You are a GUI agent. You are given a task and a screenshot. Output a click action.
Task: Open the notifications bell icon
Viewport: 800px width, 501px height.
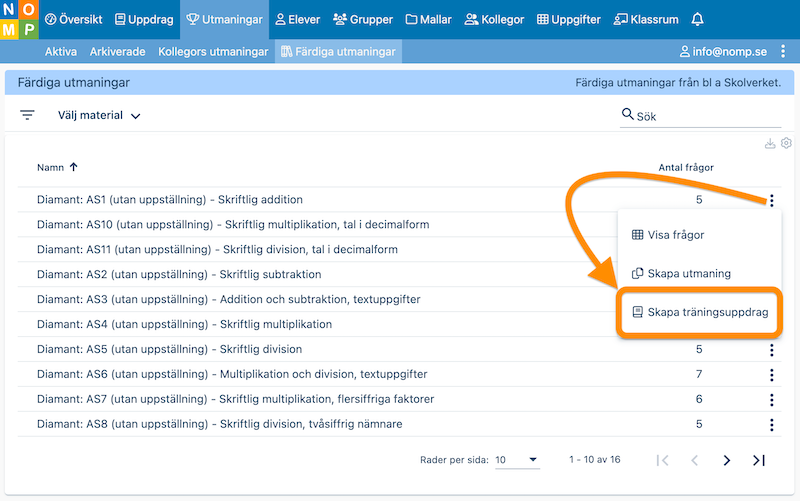coord(697,19)
